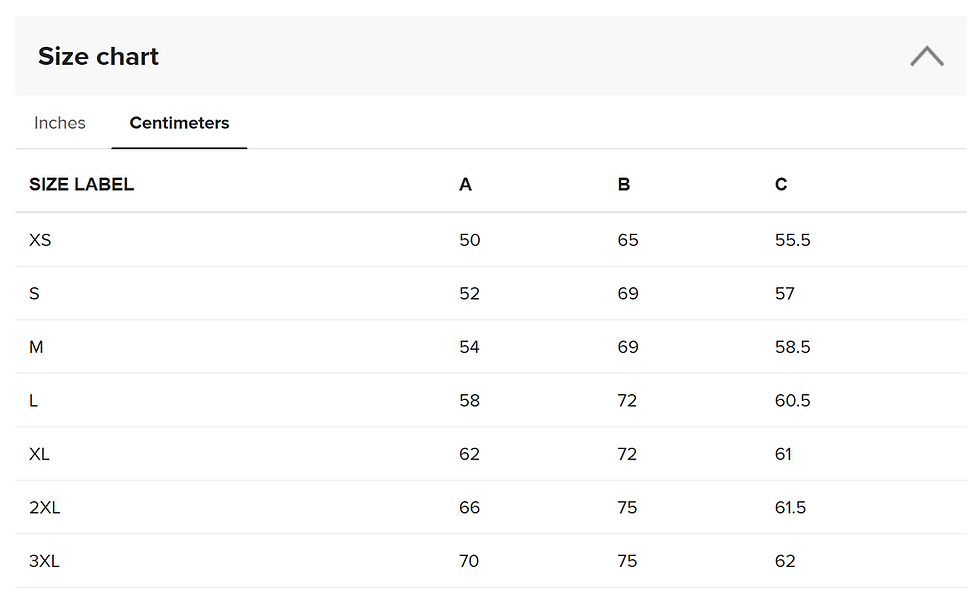This screenshot has width=980, height=597.
Task: Select the XL size row label
Action: click(39, 454)
